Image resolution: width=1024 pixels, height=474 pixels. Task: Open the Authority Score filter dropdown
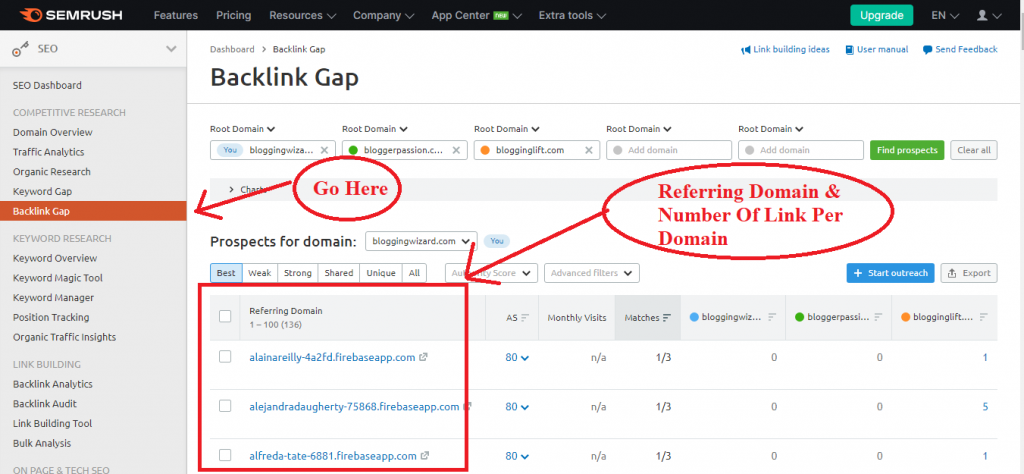click(x=491, y=273)
